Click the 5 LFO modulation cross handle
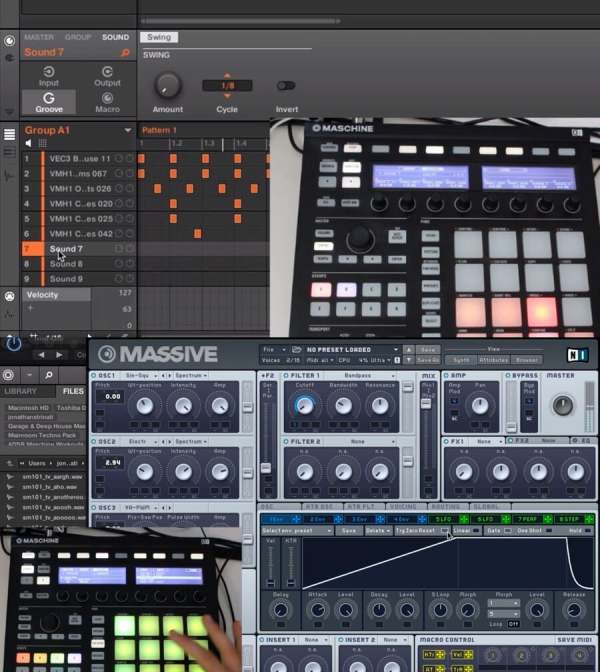The image size is (600, 672). pyautogui.click(x=464, y=519)
